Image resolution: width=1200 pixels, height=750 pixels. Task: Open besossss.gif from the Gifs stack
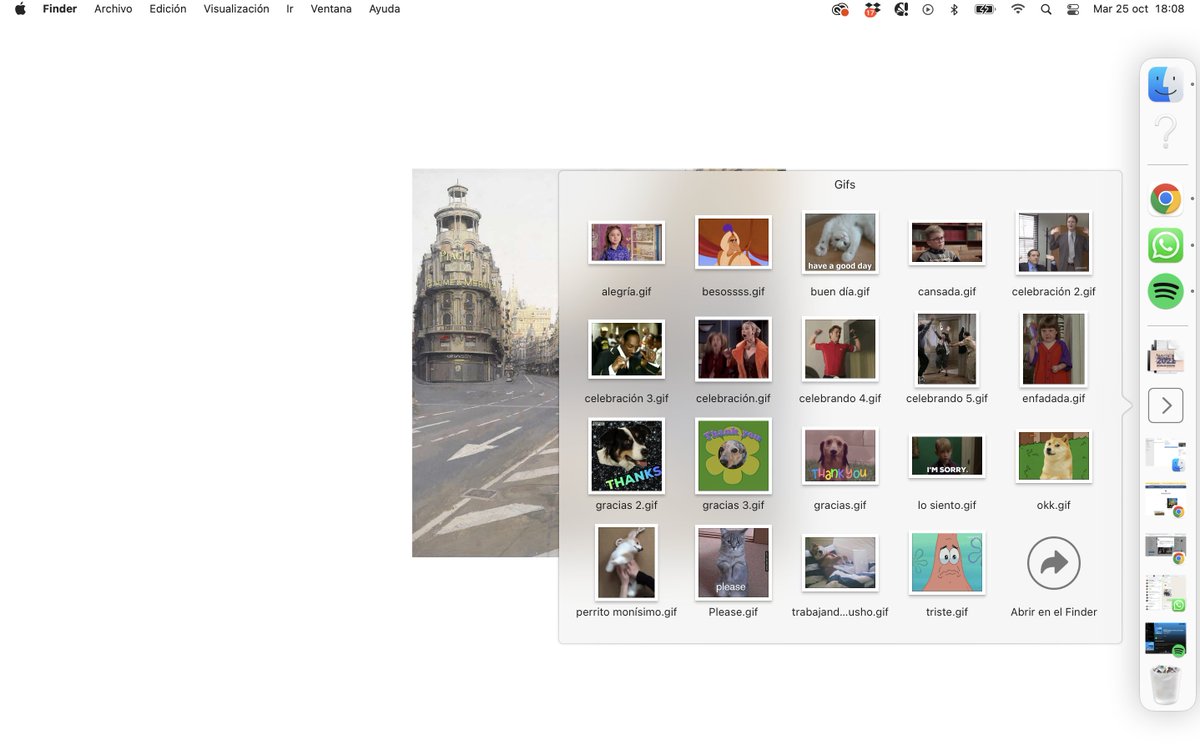coord(733,242)
